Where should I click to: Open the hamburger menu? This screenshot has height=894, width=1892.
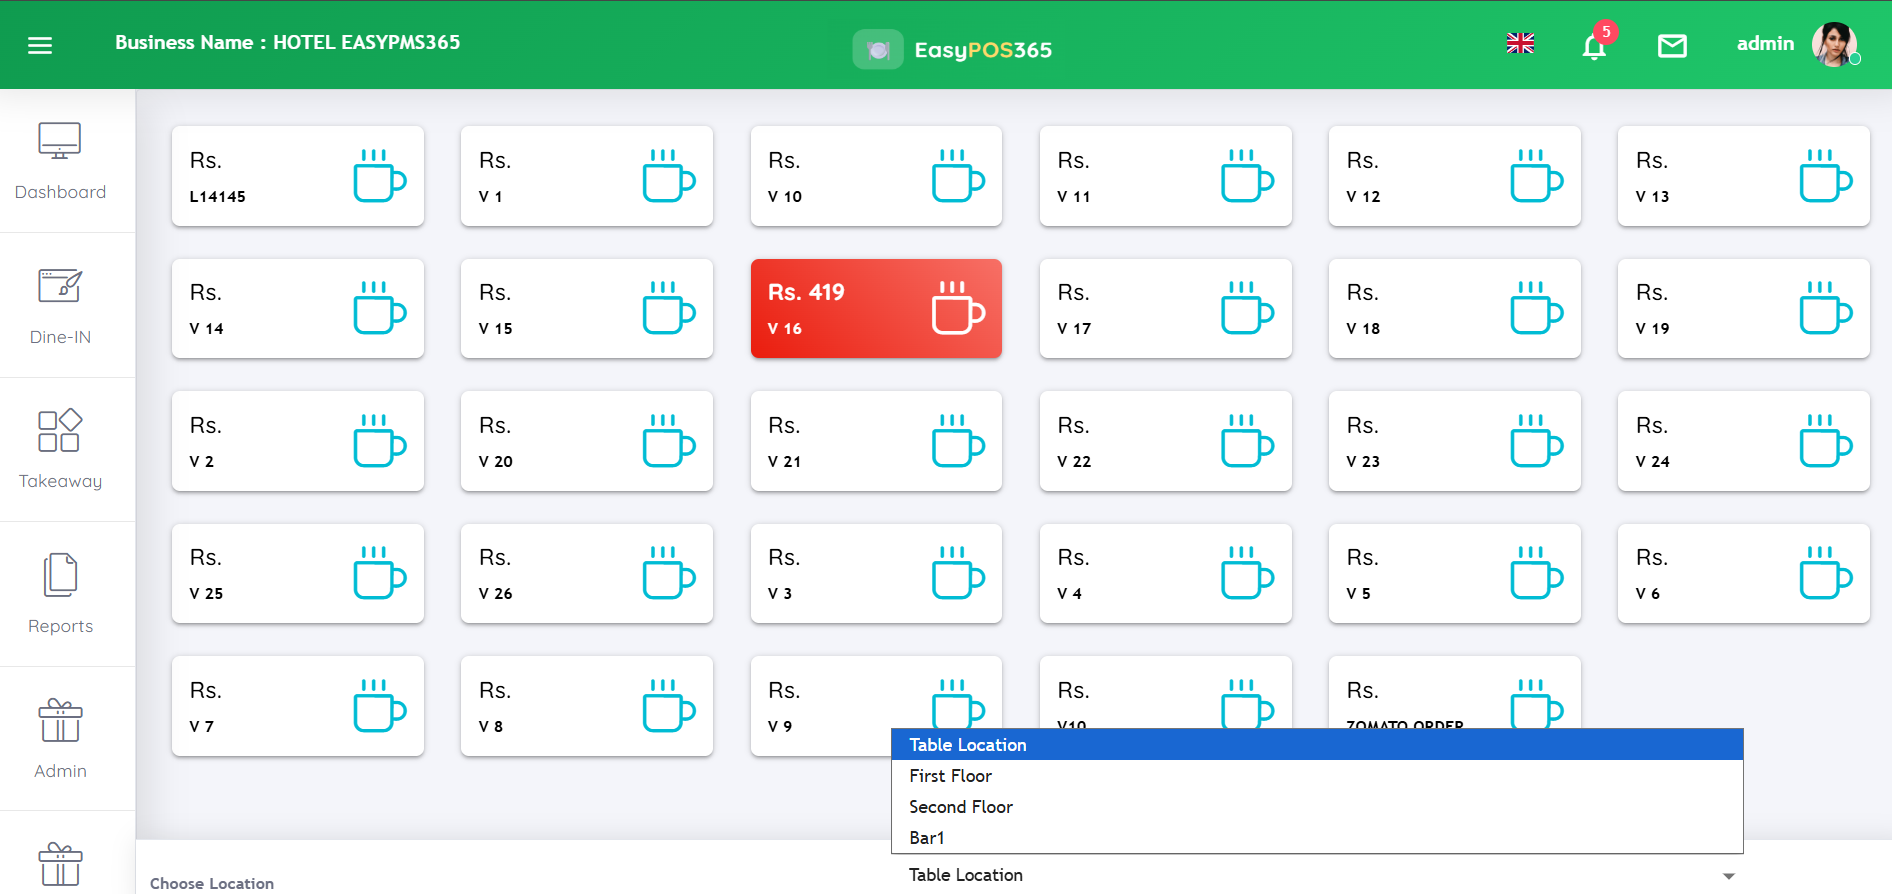tap(40, 45)
